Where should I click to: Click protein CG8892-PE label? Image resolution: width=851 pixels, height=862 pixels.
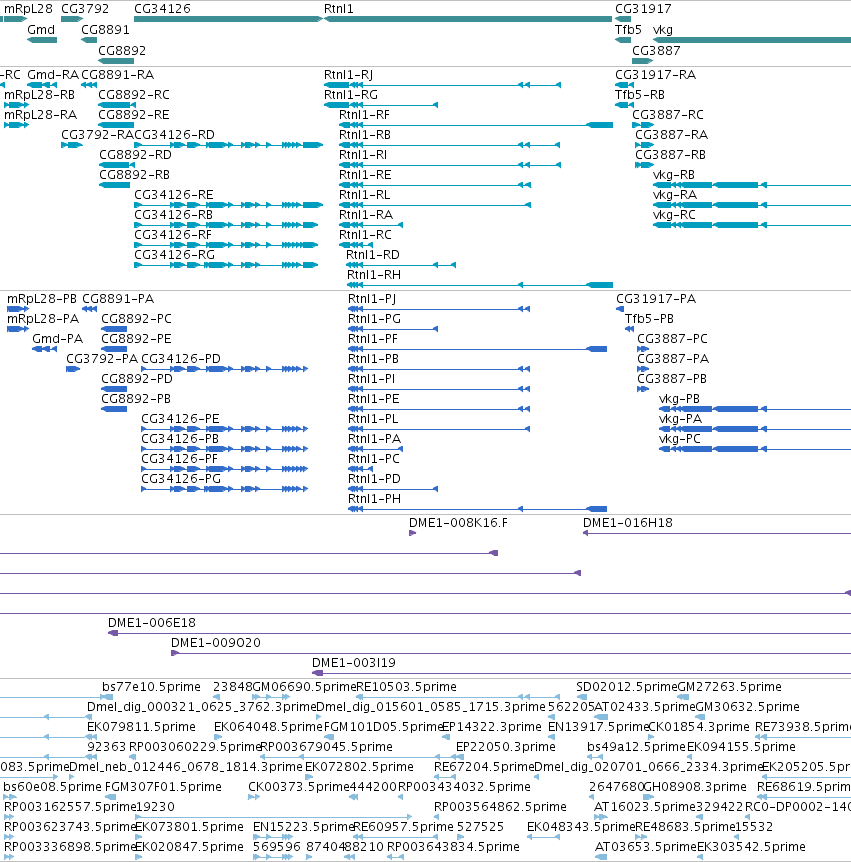pos(136,339)
